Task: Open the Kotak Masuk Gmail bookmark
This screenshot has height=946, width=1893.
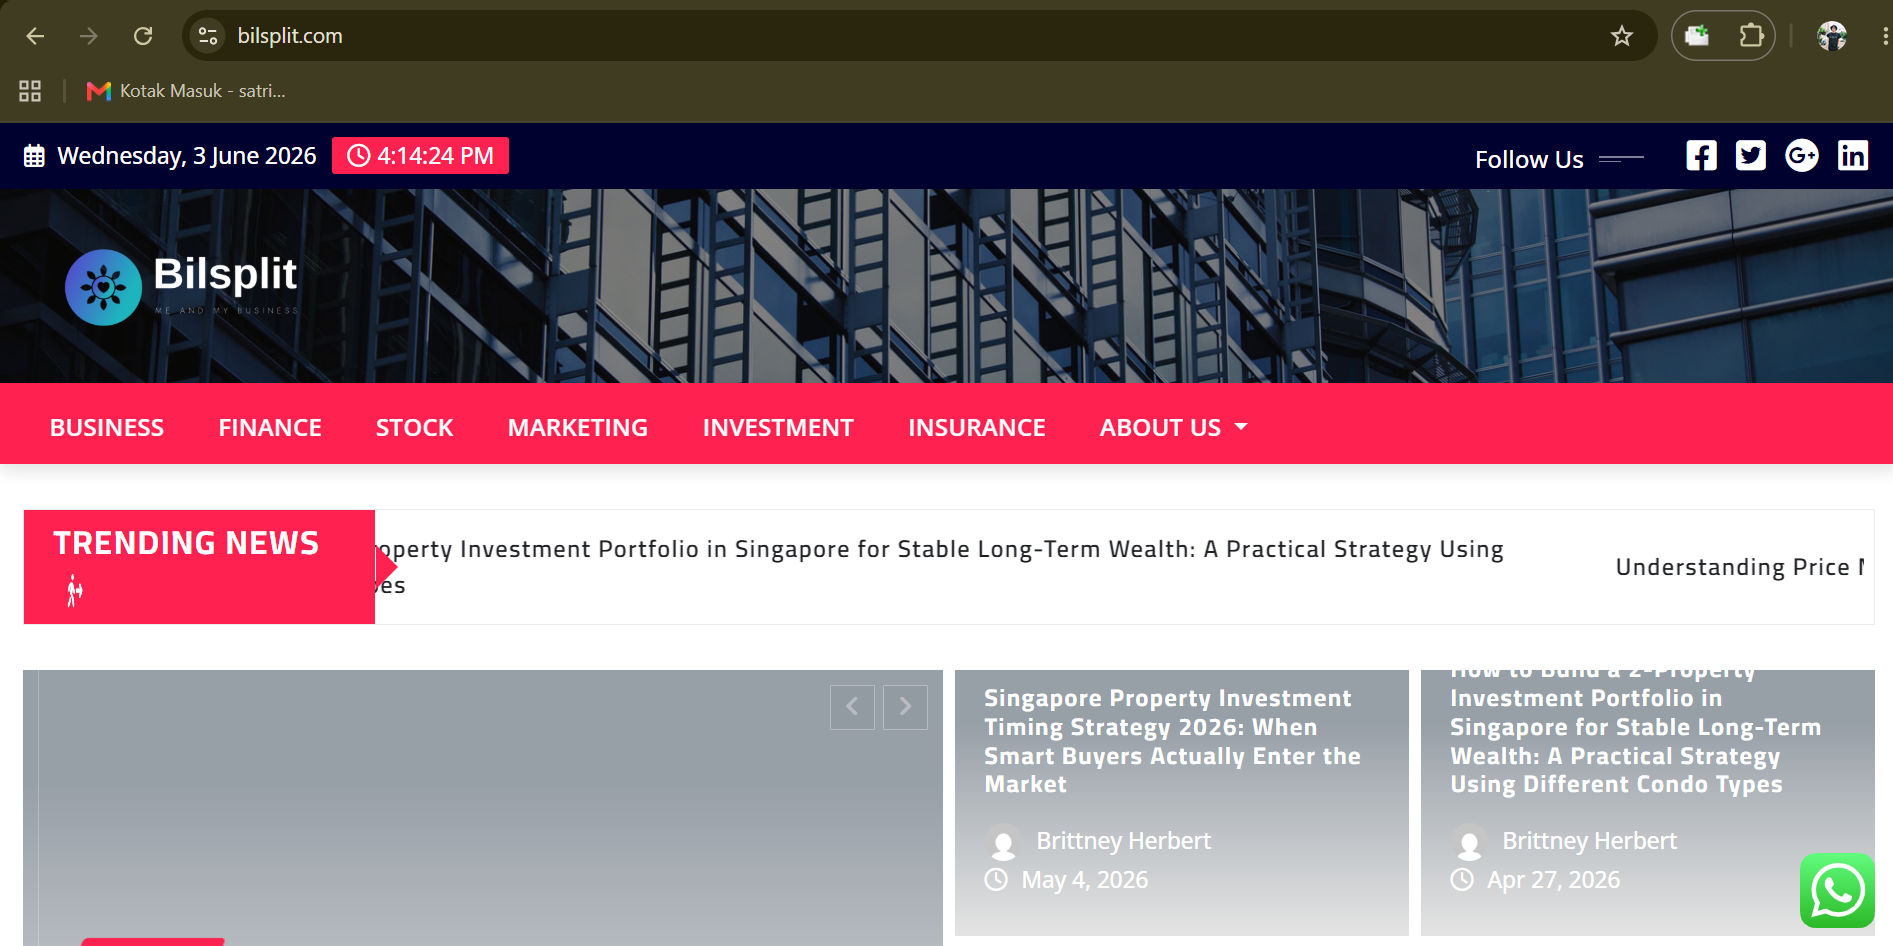Action: [186, 91]
